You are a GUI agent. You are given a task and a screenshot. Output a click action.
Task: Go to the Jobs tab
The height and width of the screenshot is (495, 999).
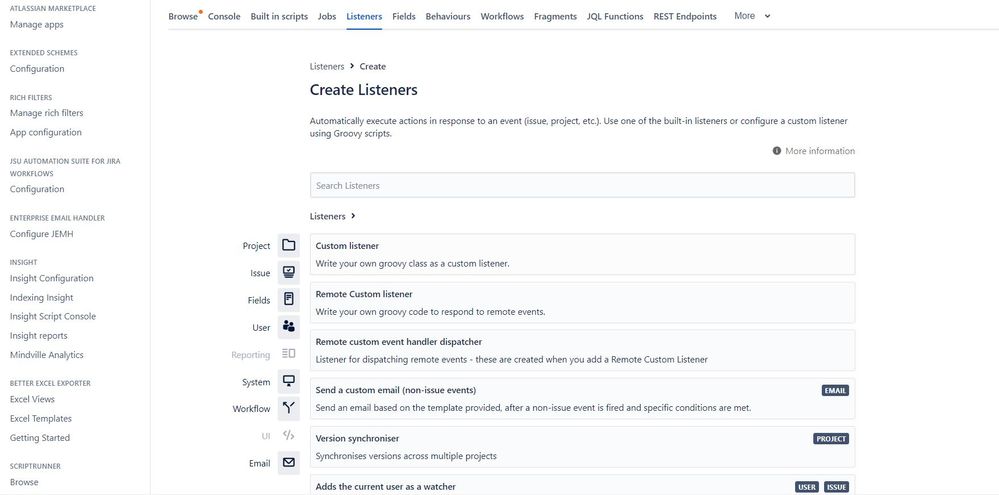(x=327, y=17)
